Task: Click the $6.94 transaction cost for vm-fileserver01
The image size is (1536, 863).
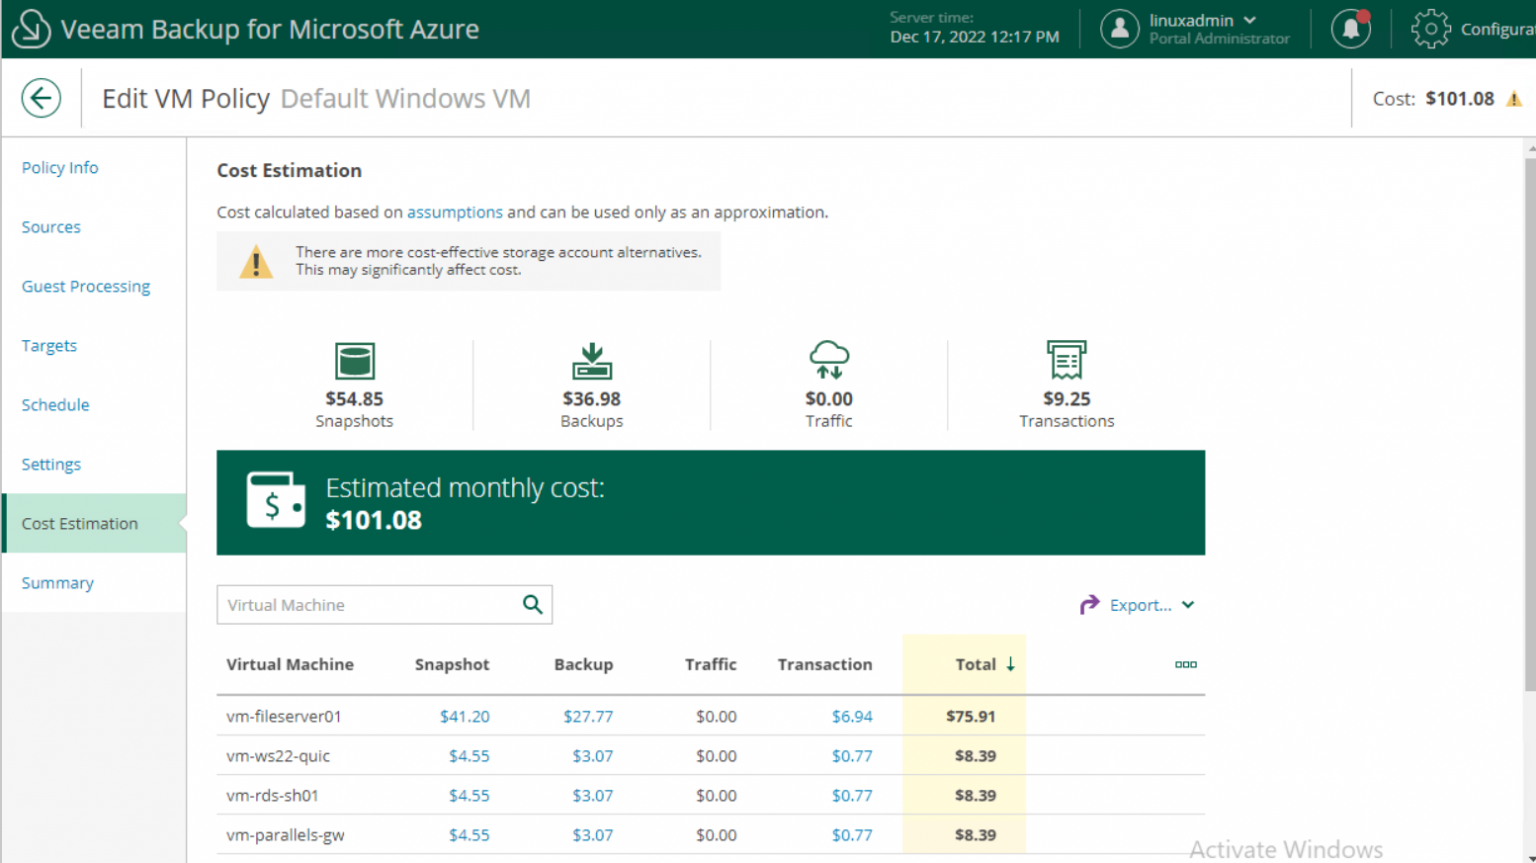Action: click(854, 716)
